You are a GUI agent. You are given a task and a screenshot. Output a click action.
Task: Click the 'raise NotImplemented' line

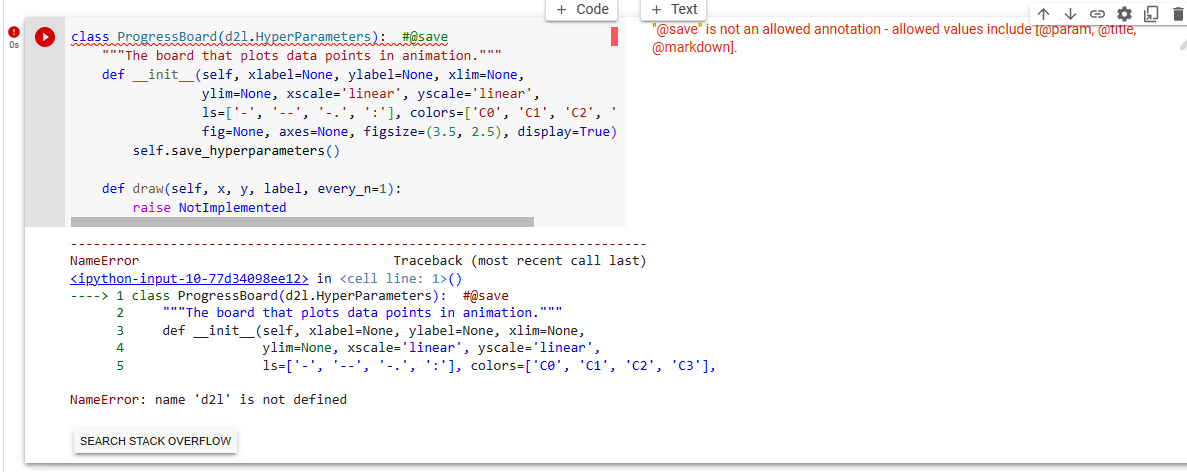(209, 207)
